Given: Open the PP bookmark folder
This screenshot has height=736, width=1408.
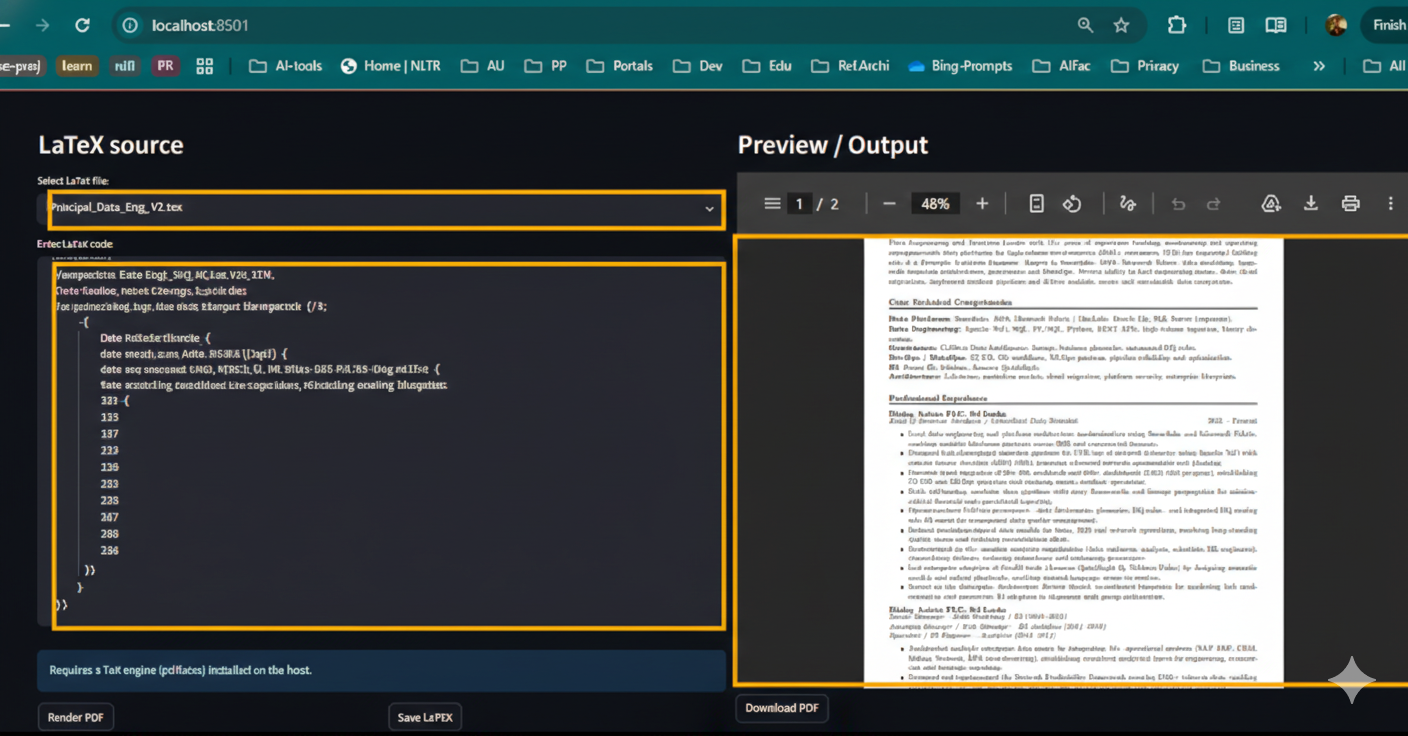Looking at the screenshot, I should pyautogui.click(x=546, y=66).
